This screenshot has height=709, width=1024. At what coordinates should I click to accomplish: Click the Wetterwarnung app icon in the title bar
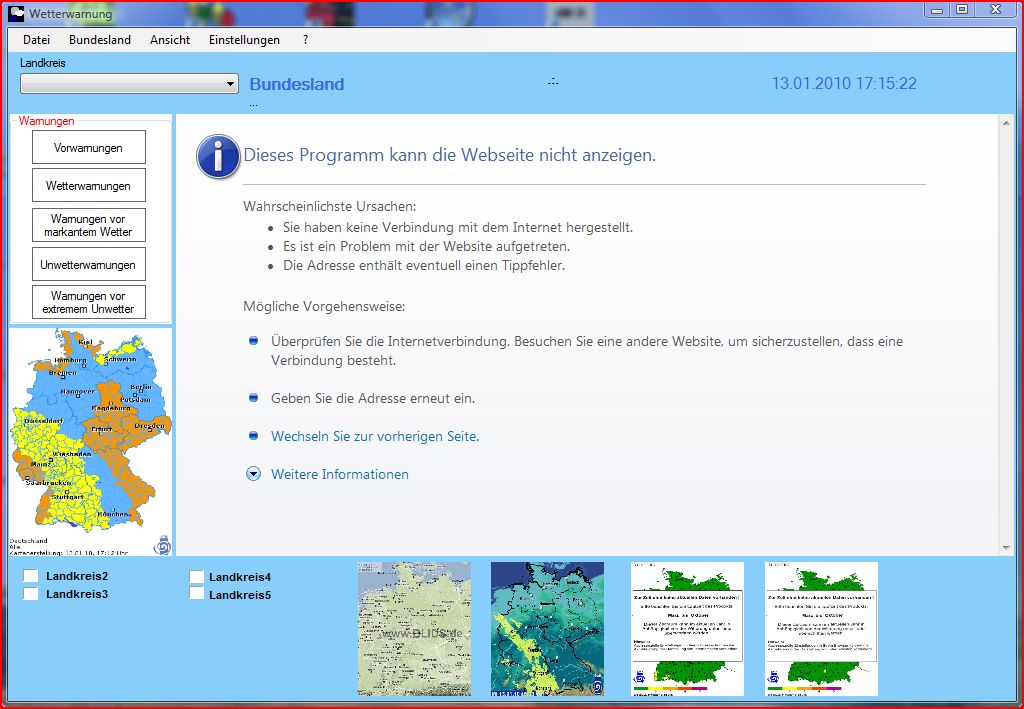16,14
